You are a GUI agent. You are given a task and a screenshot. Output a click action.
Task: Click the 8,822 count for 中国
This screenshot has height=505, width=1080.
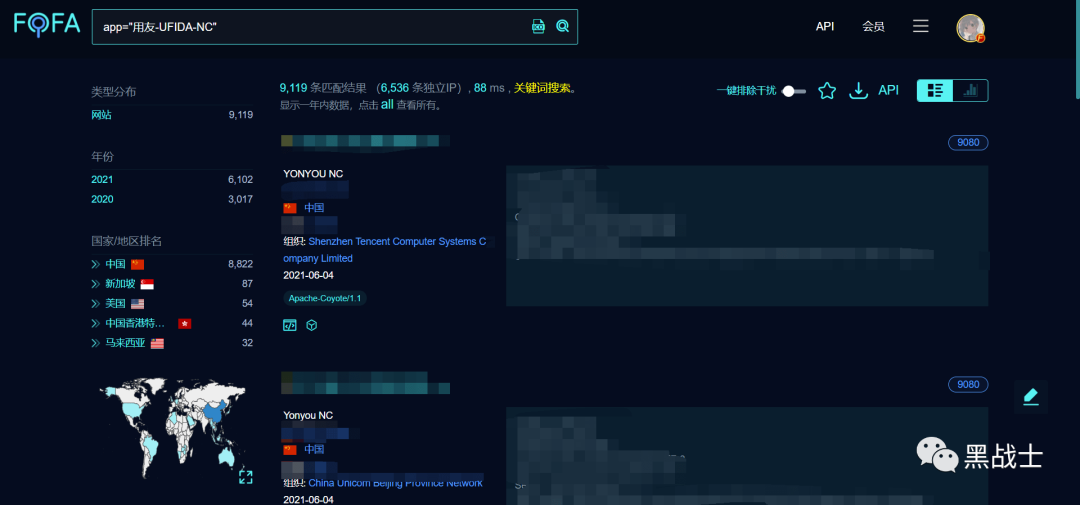(240, 264)
